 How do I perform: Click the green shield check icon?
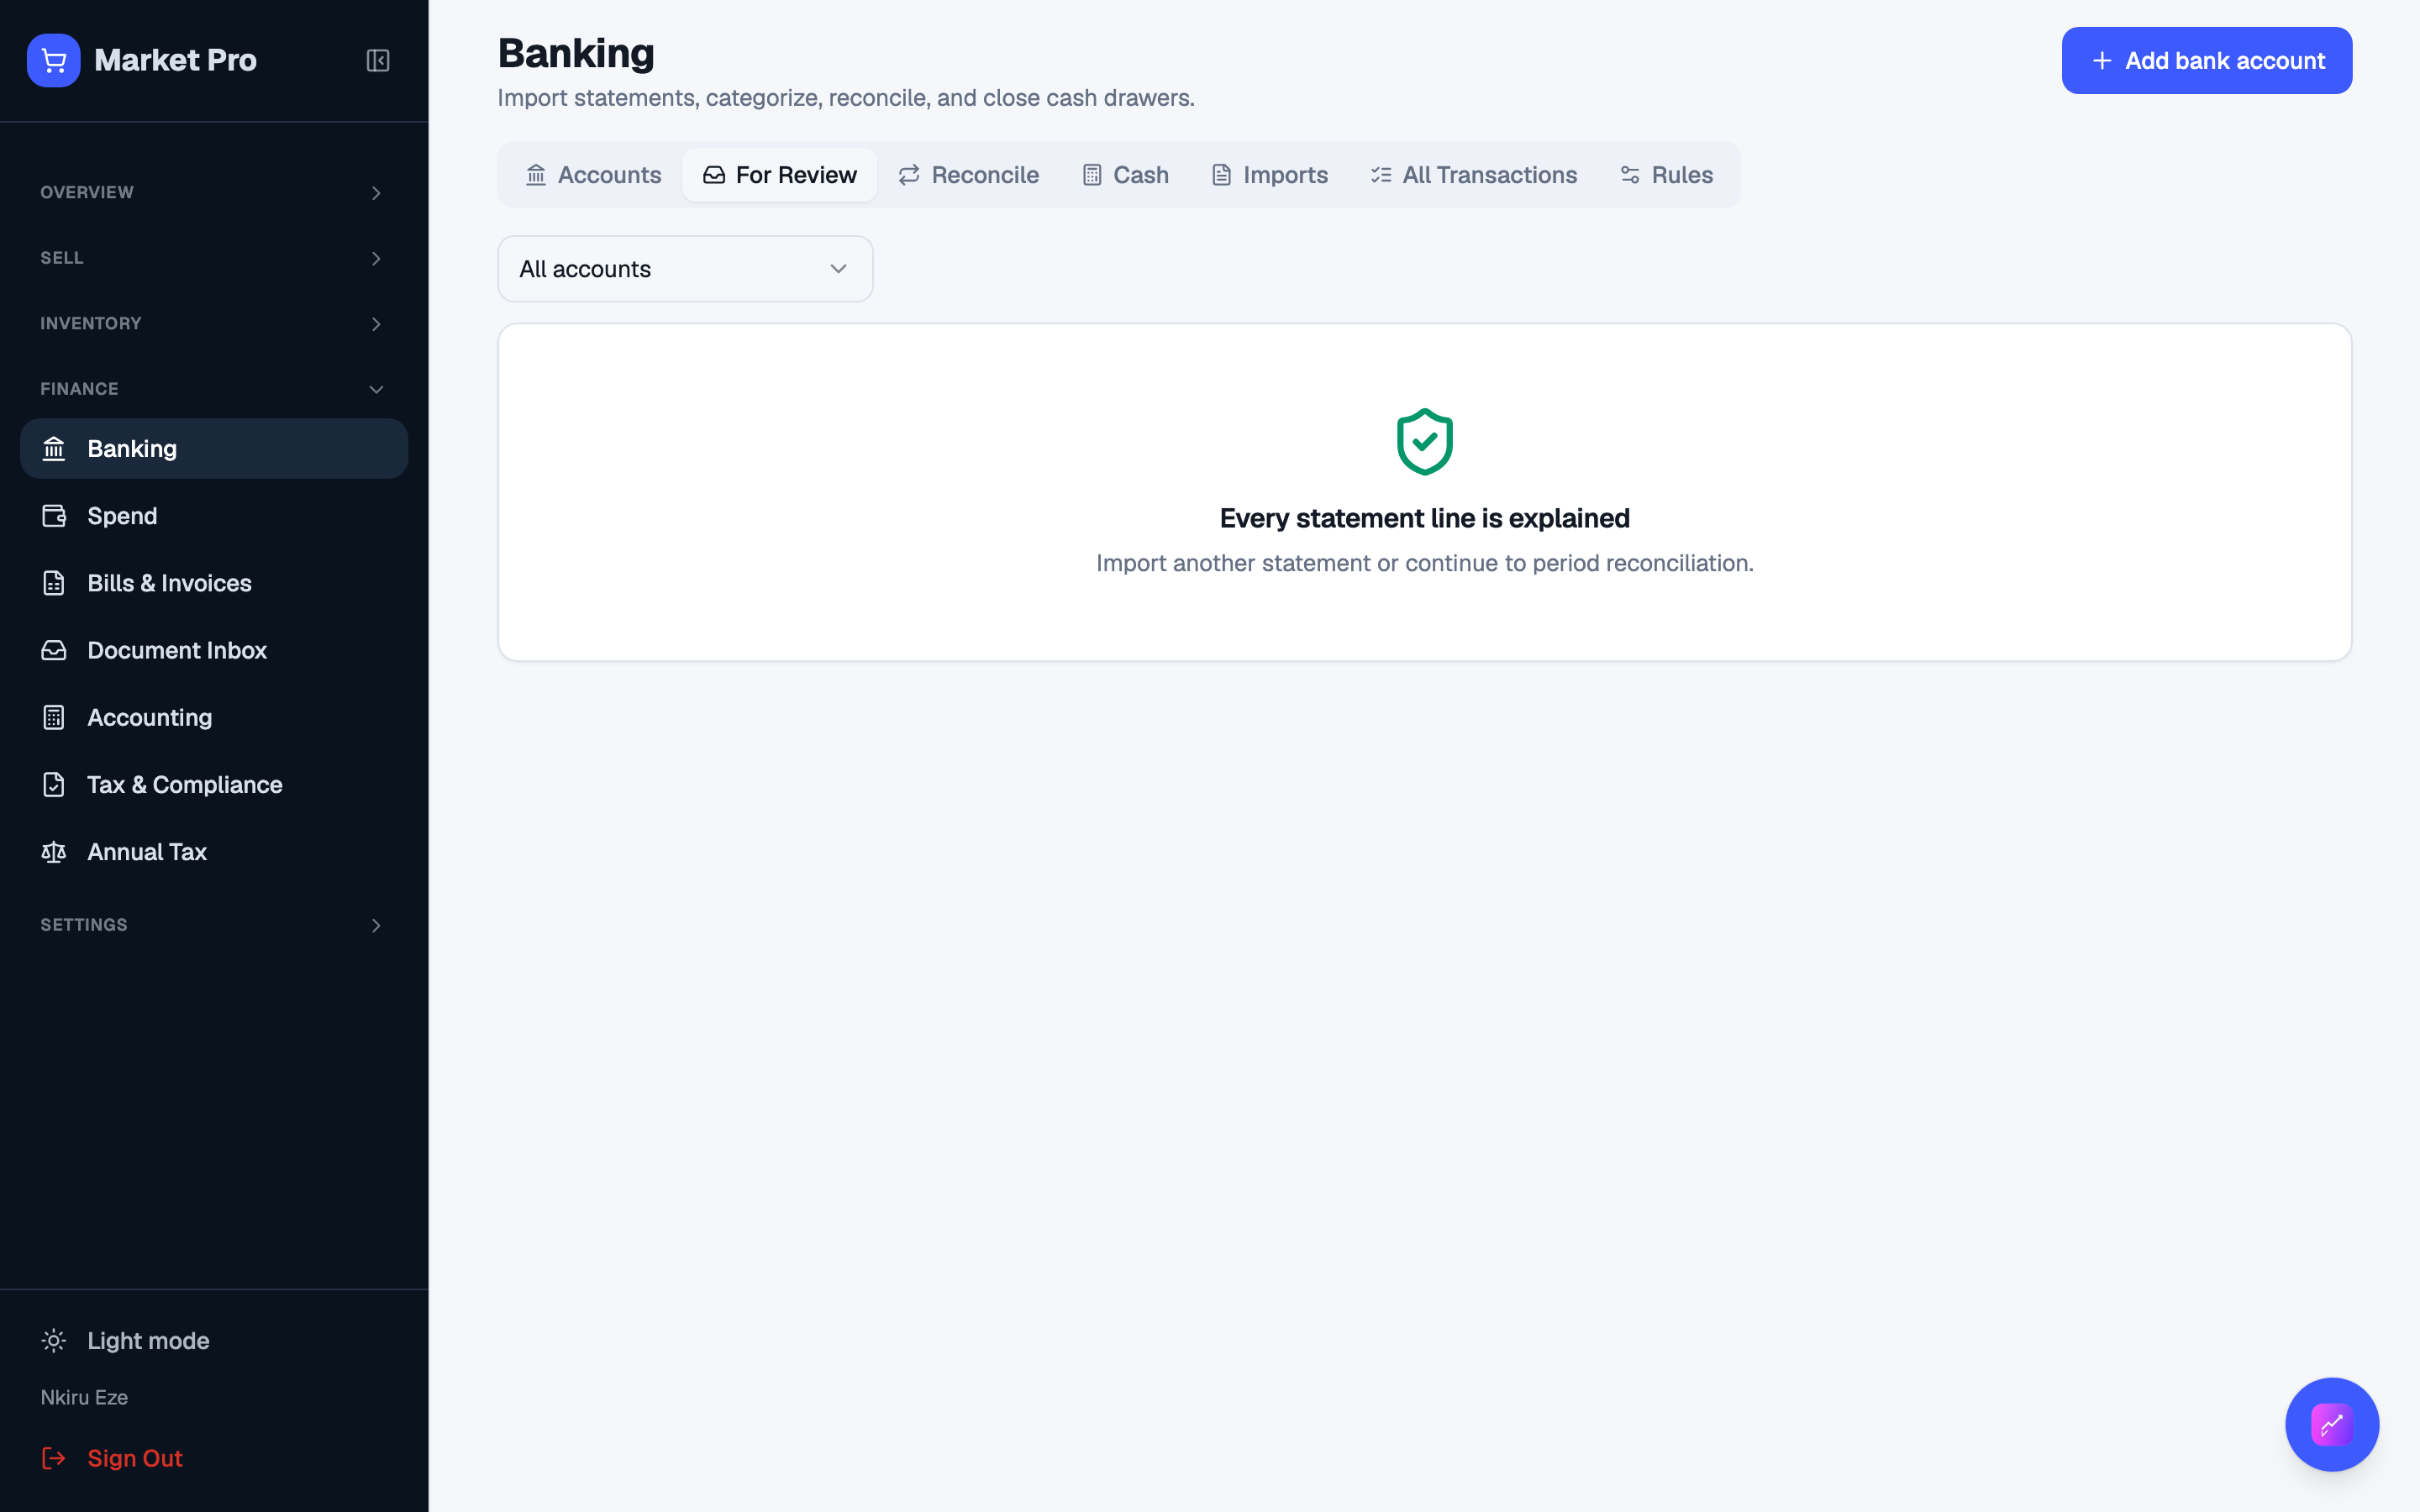(x=1424, y=441)
